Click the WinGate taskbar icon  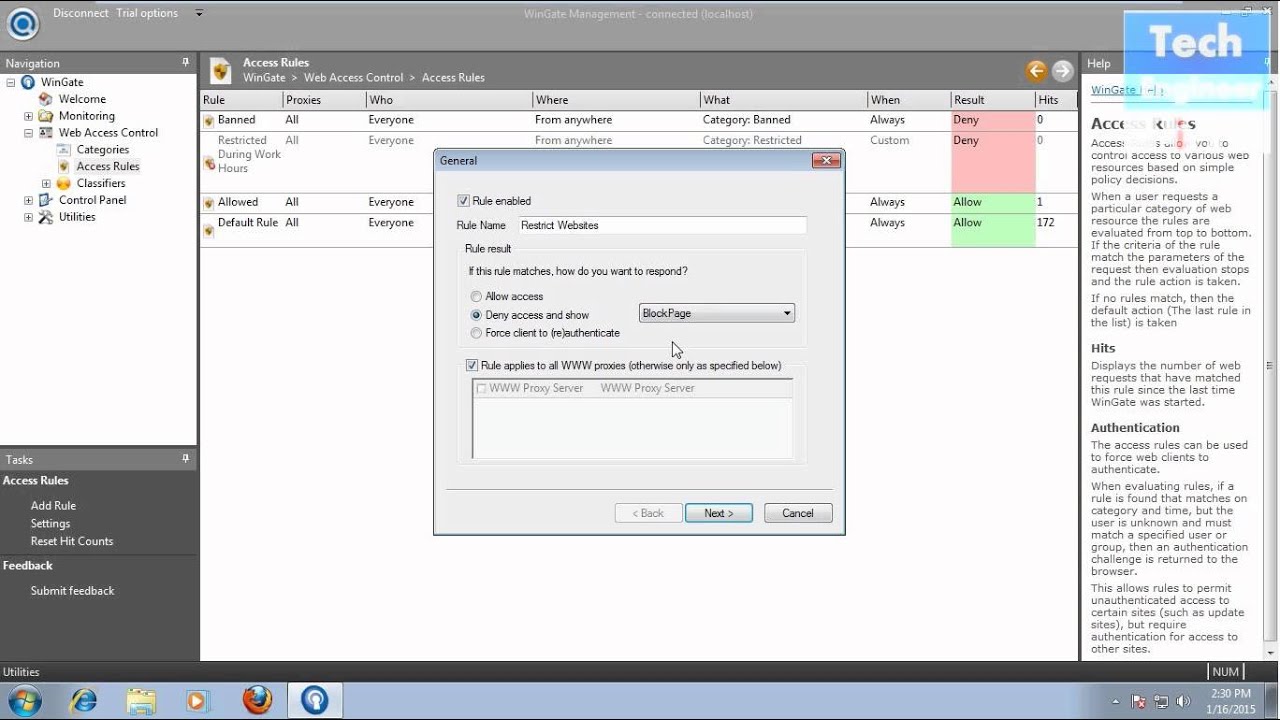point(315,700)
